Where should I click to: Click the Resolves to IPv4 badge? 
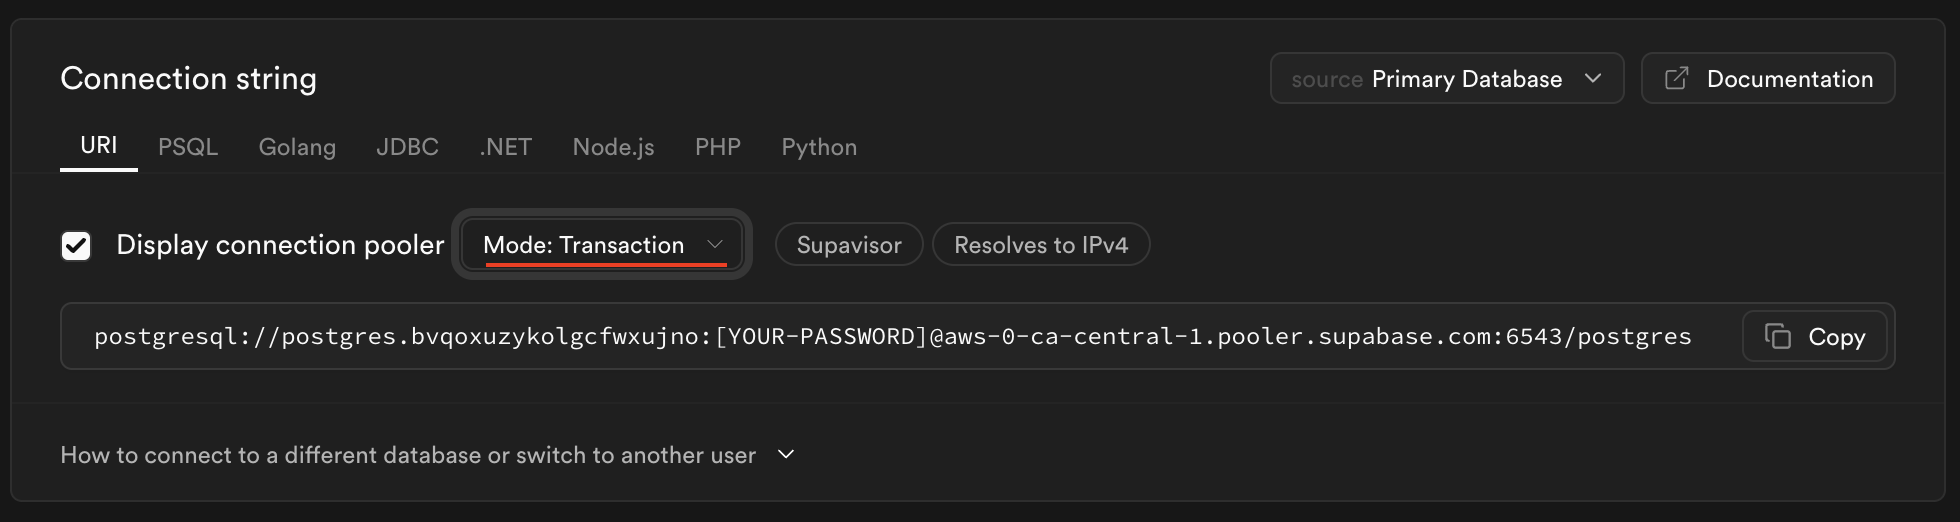1041,245
